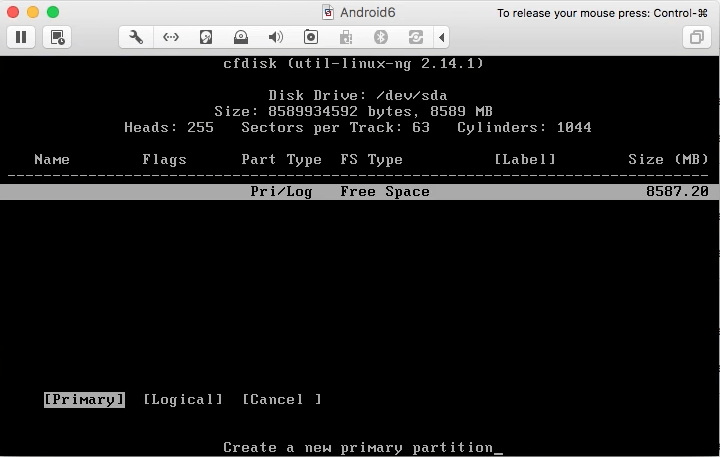Click the USB device icon

[x=346, y=37]
